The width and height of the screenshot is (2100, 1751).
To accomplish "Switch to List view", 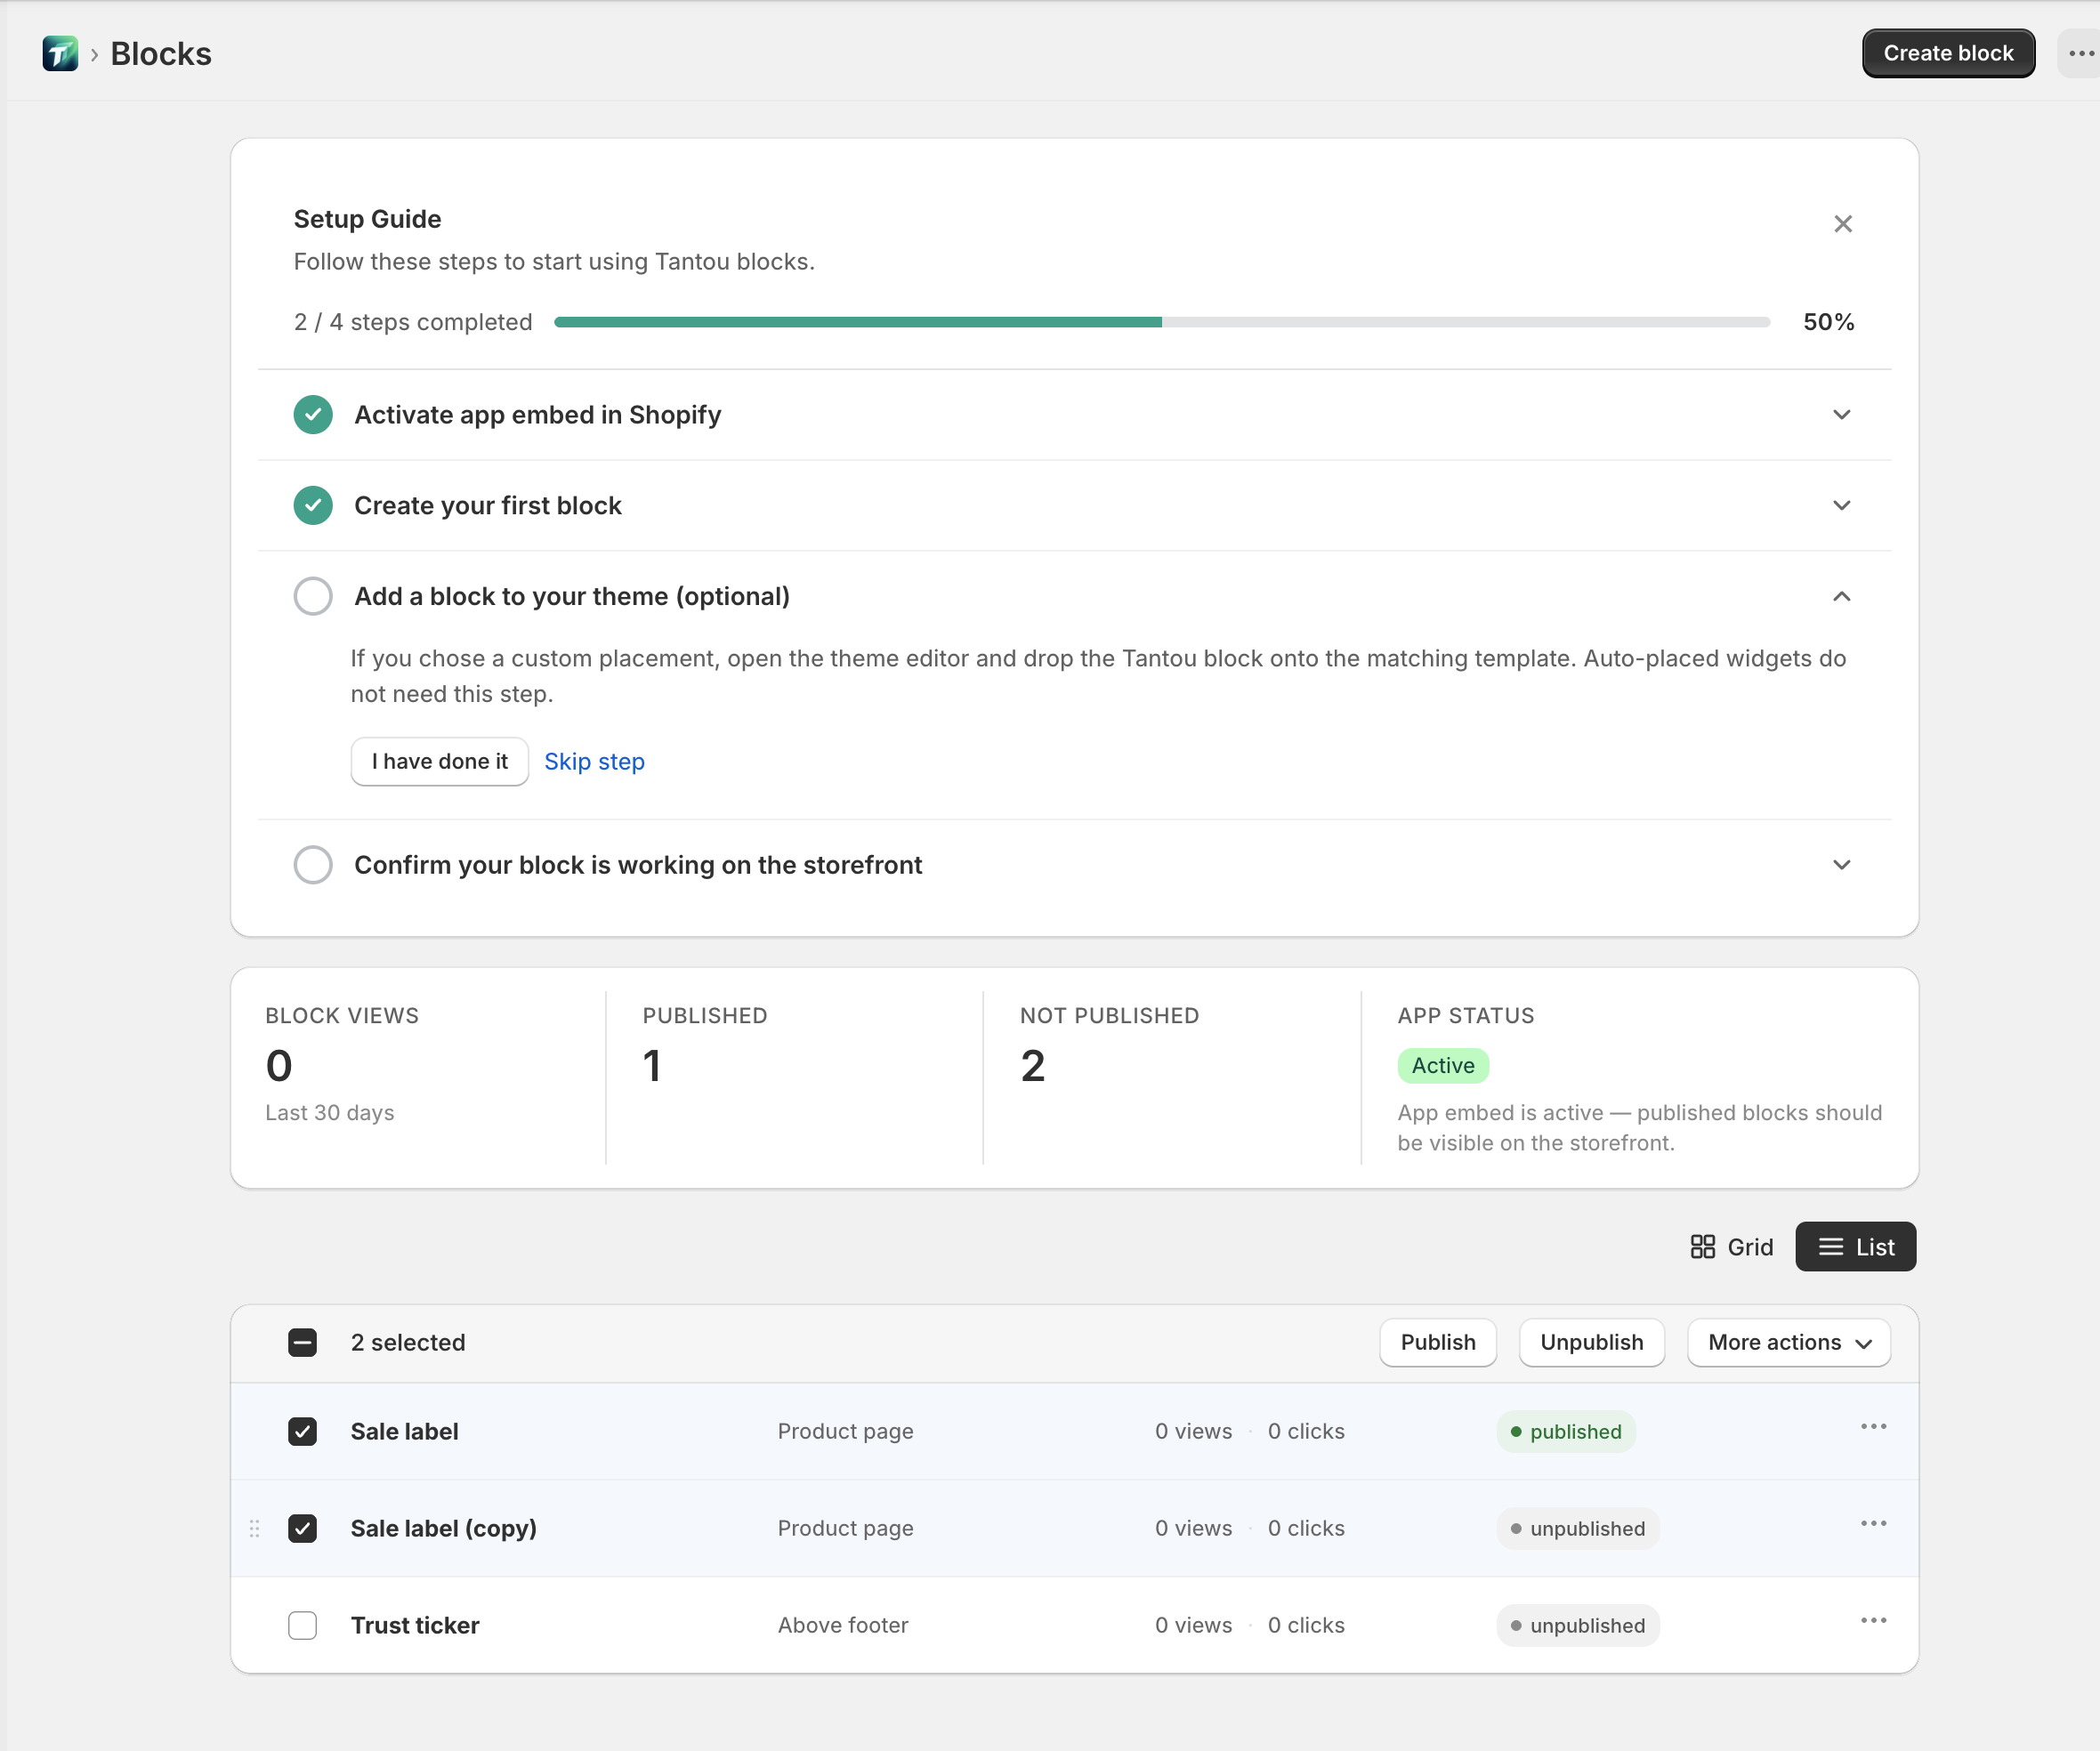I will click(1856, 1247).
